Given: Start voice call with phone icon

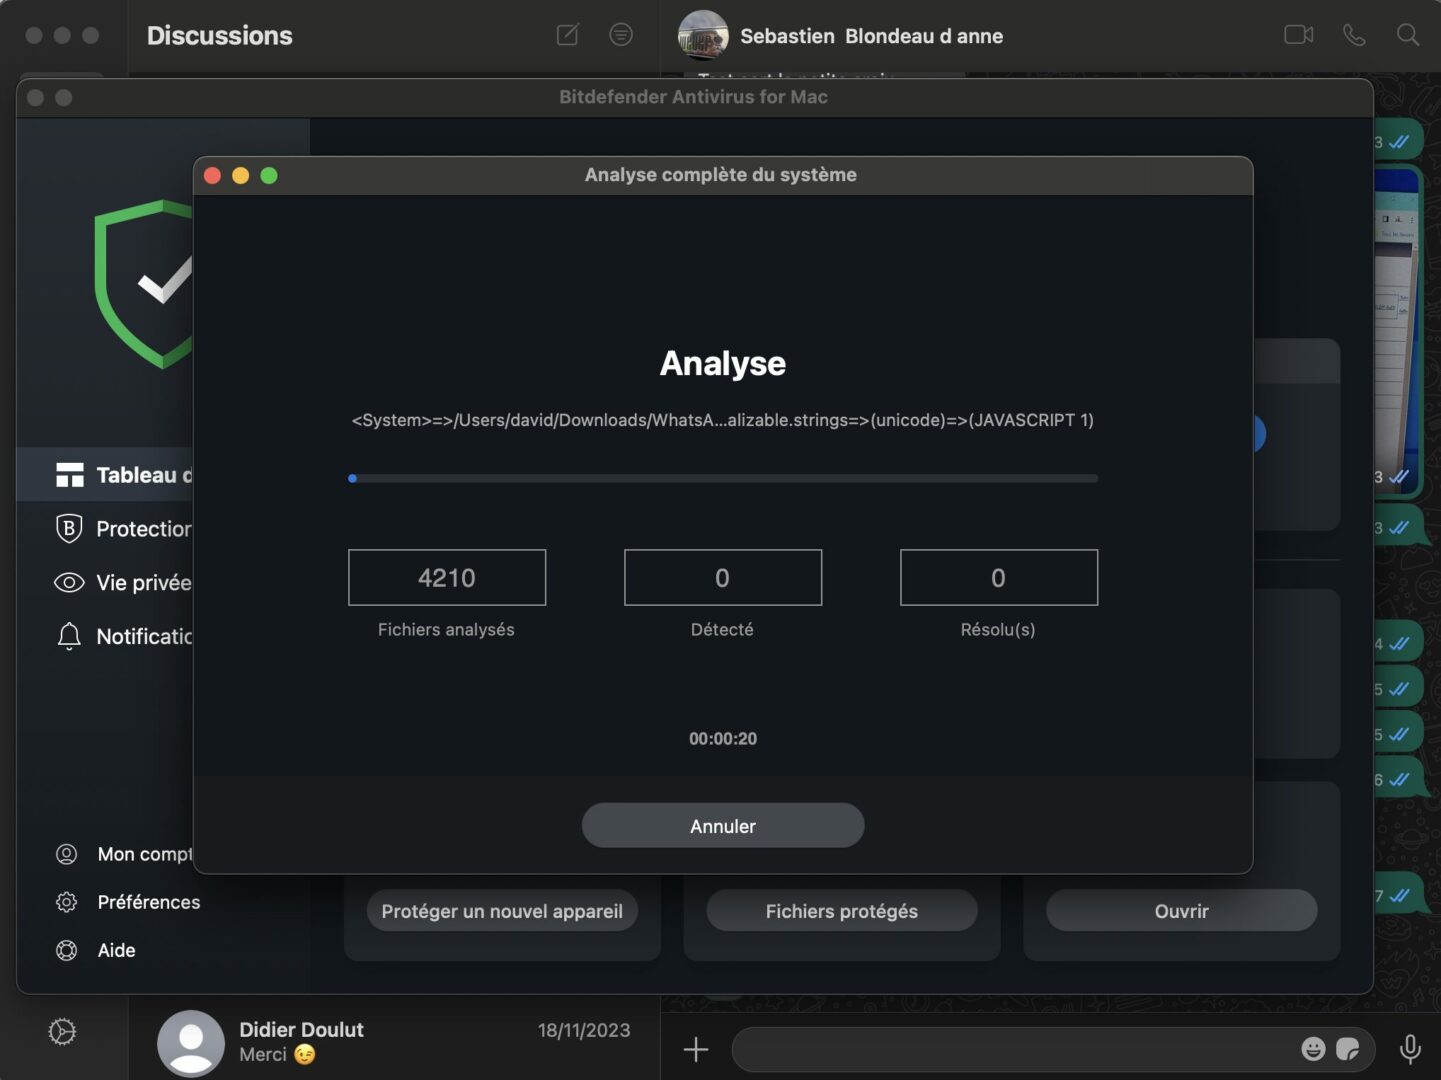Looking at the screenshot, I should 1354,35.
